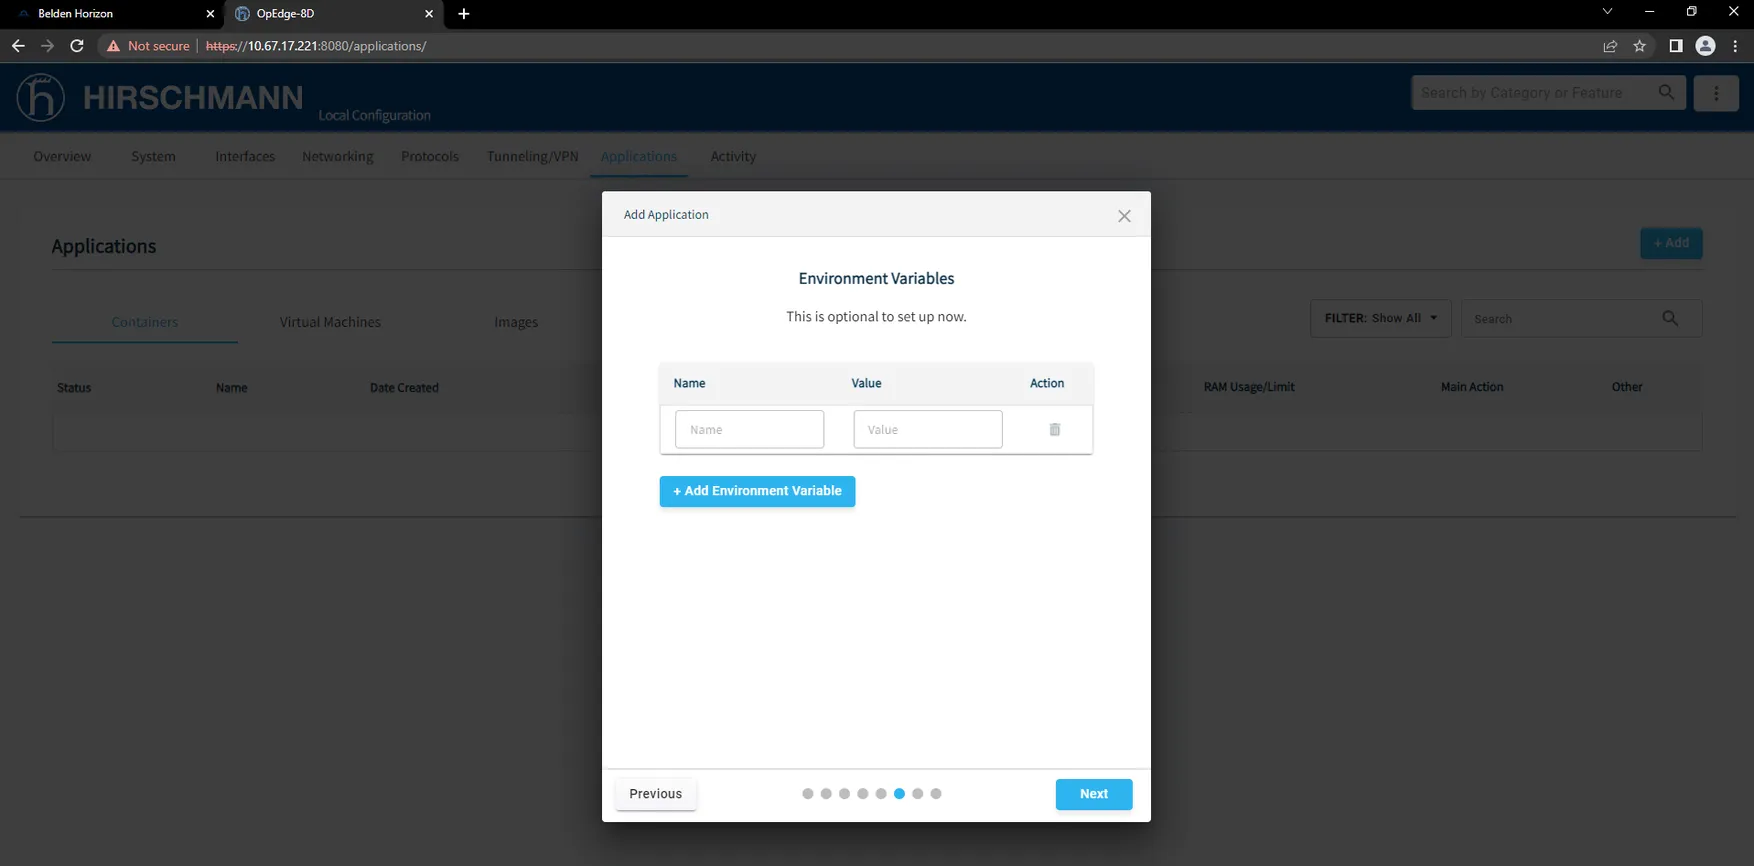Open the Tunneling/VPN menu tab
The image size is (1754, 866).
[x=533, y=156]
